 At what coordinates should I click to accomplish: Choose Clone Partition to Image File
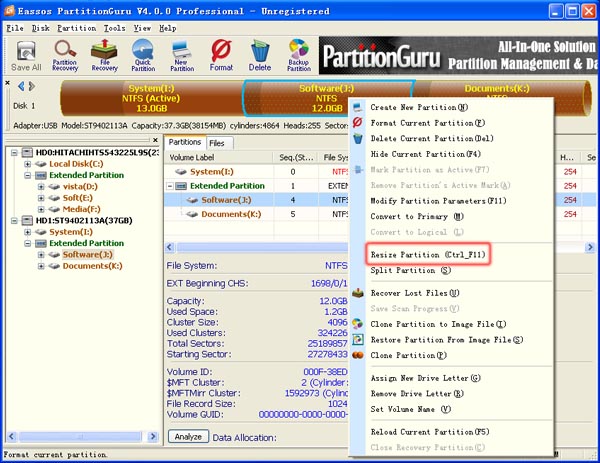[452, 324]
